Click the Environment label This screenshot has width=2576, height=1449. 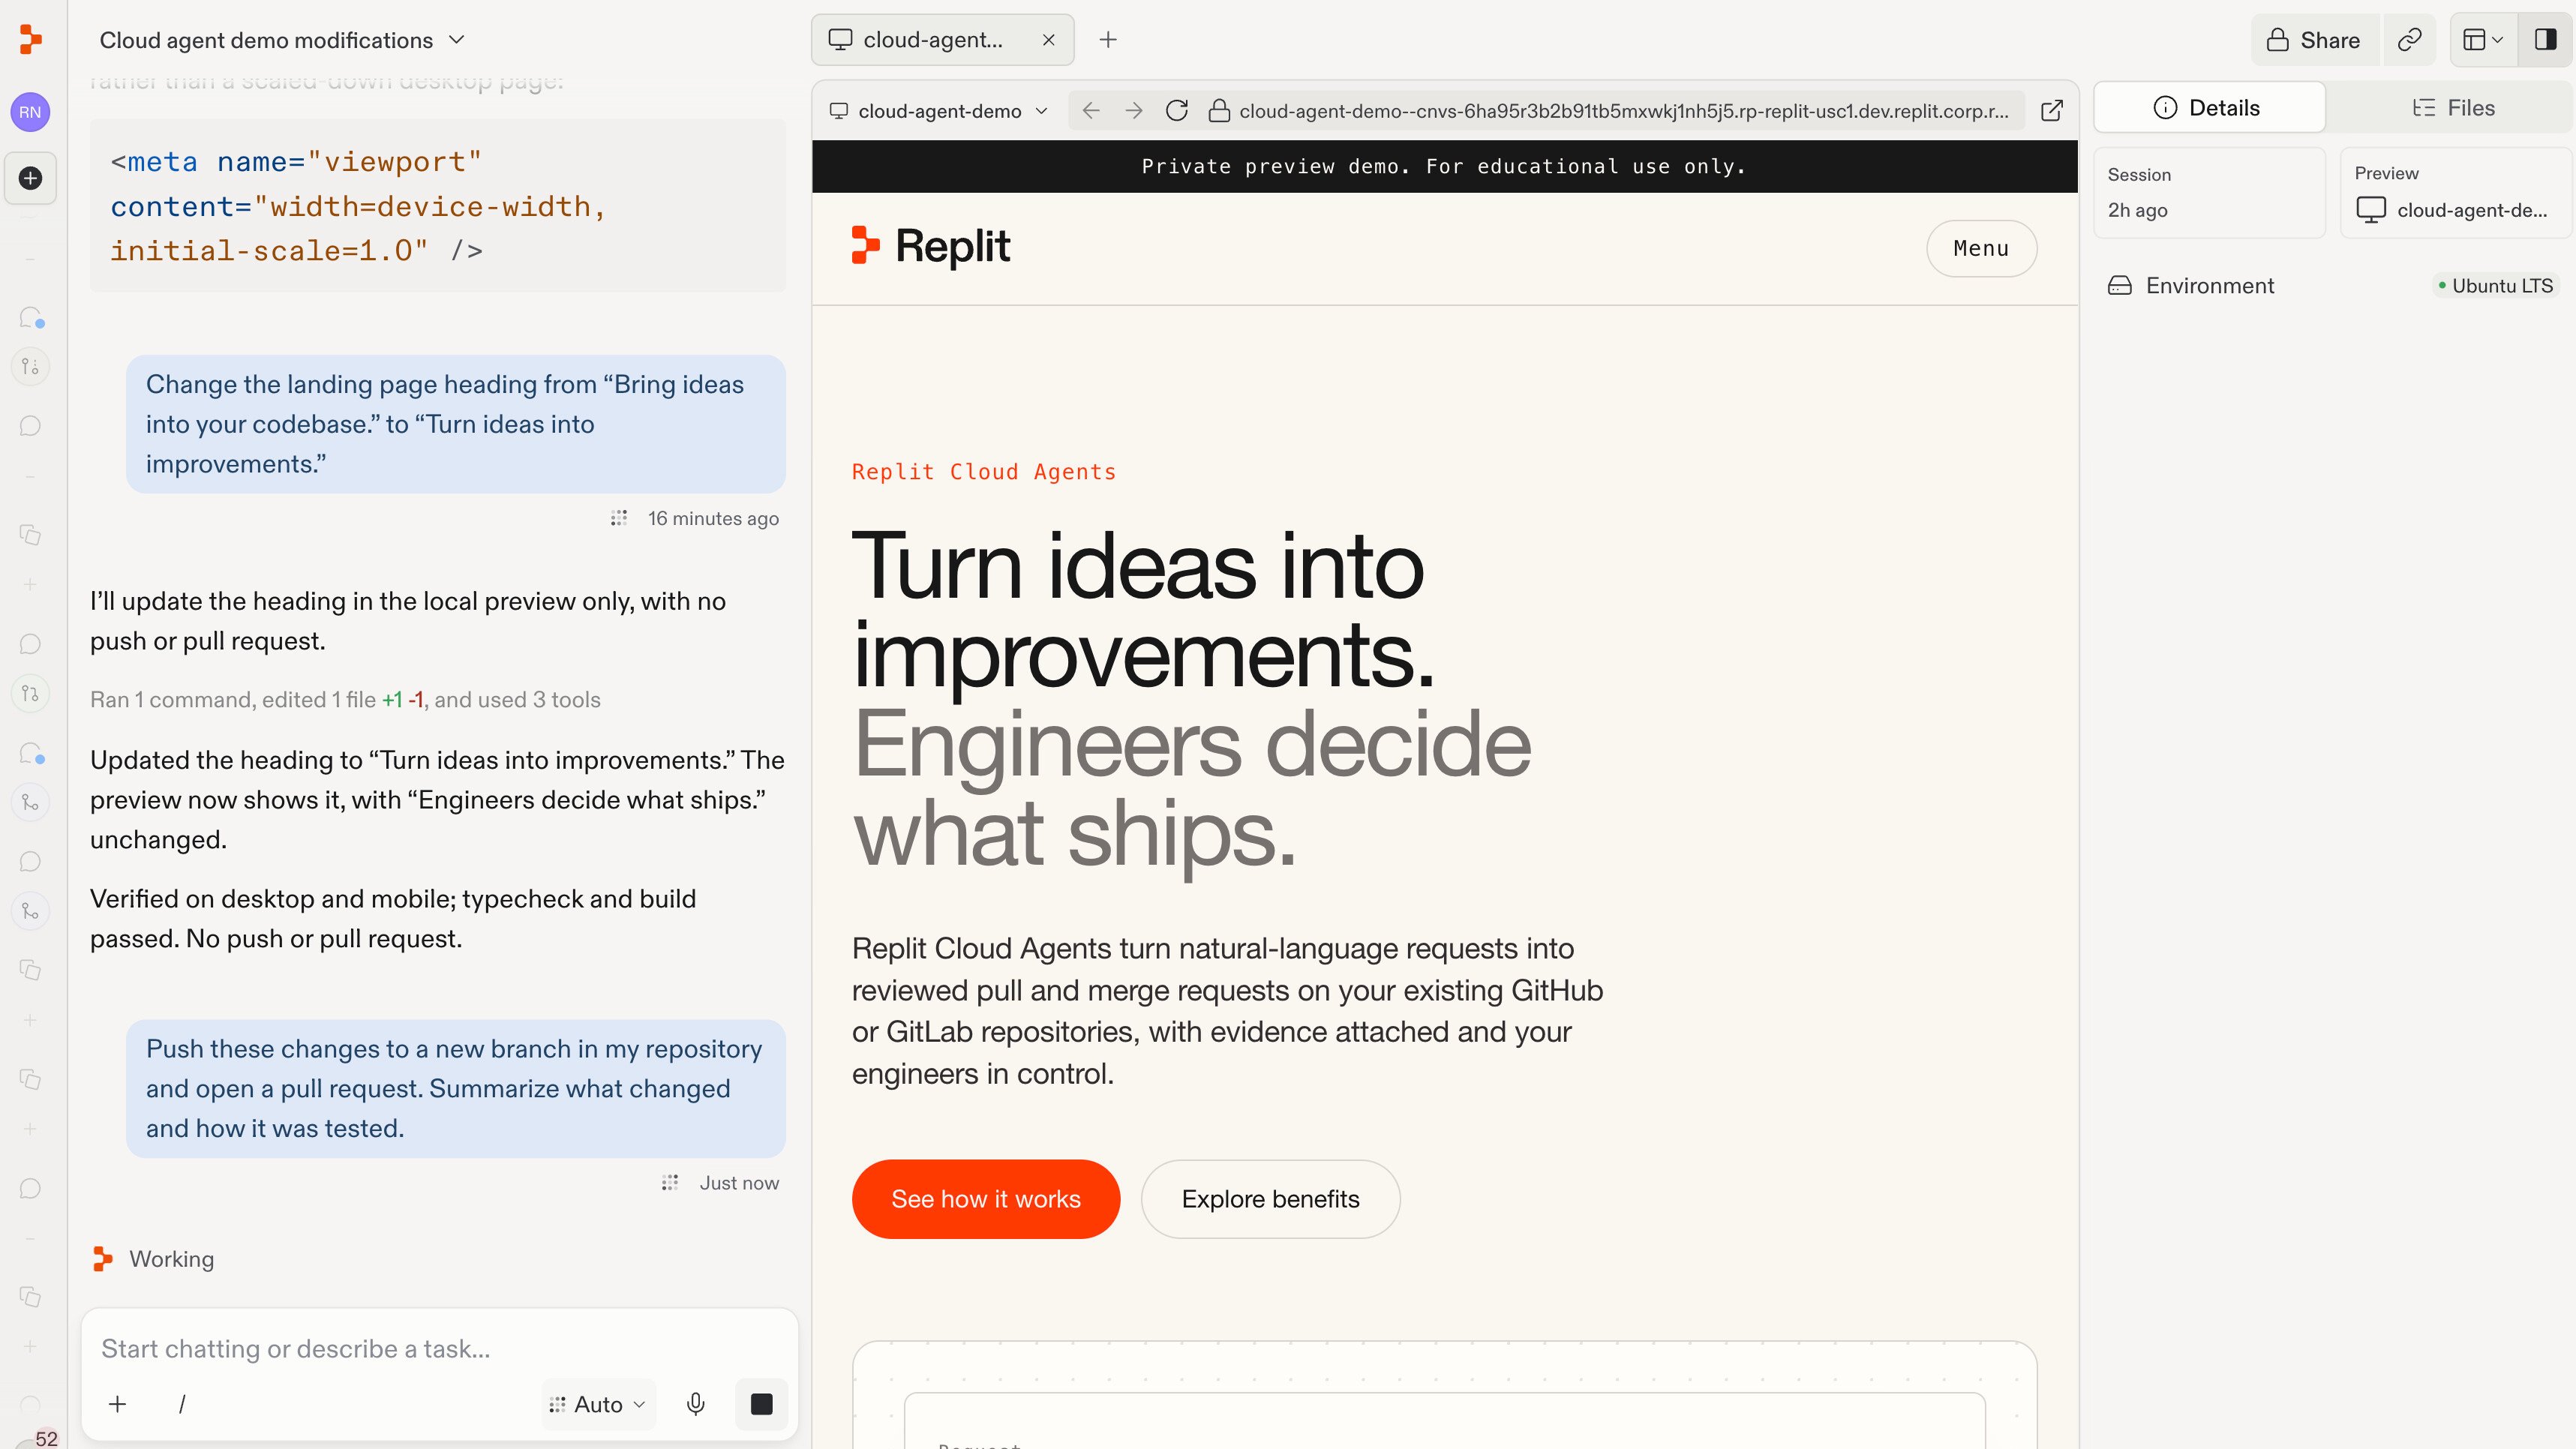tap(2210, 286)
